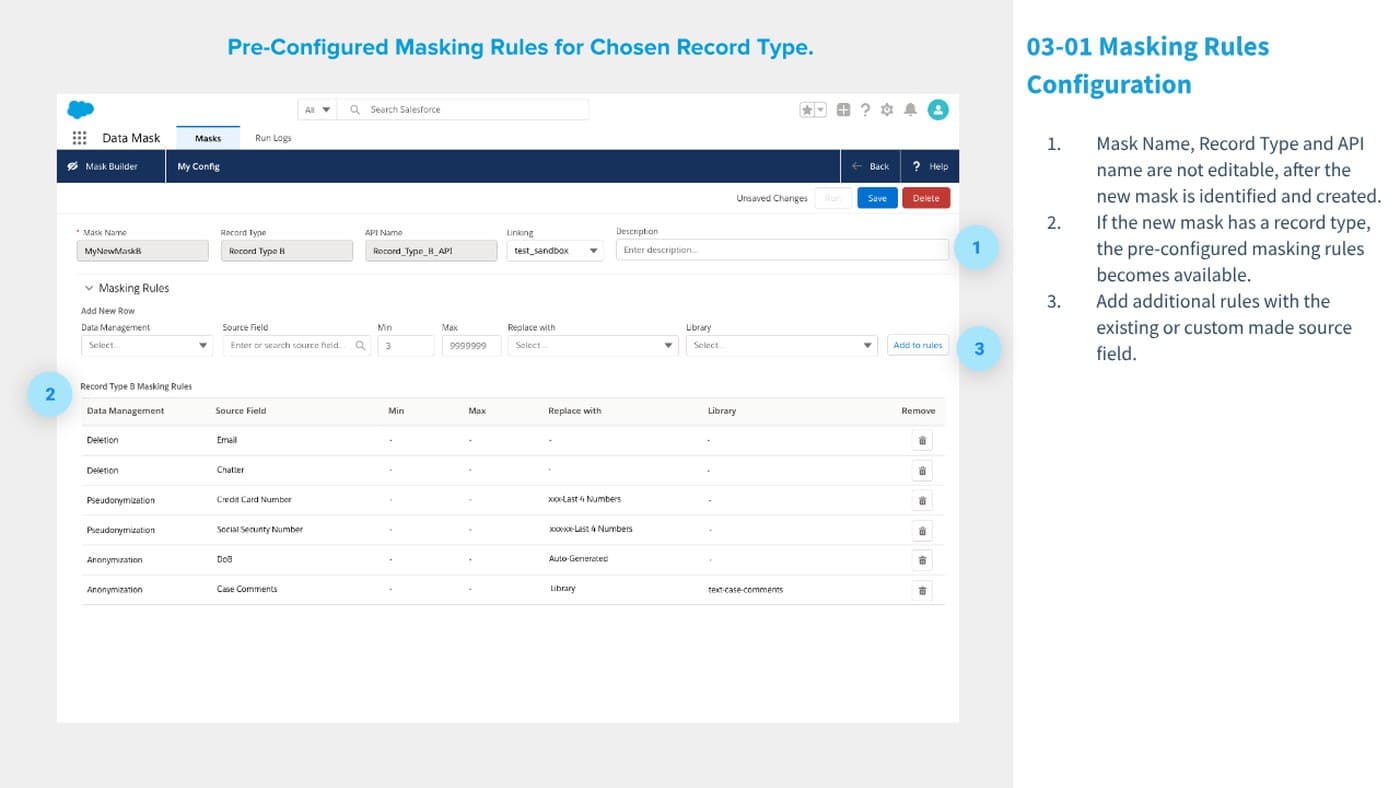Viewport: 1400px width, 788px height.
Task: Click the Add to rules button
Action: point(918,345)
